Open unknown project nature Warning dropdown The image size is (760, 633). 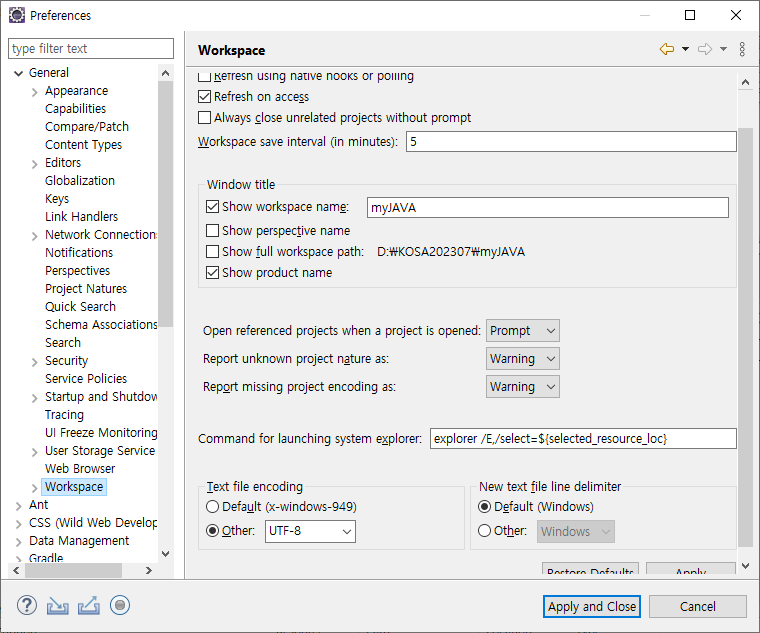pos(522,359)
